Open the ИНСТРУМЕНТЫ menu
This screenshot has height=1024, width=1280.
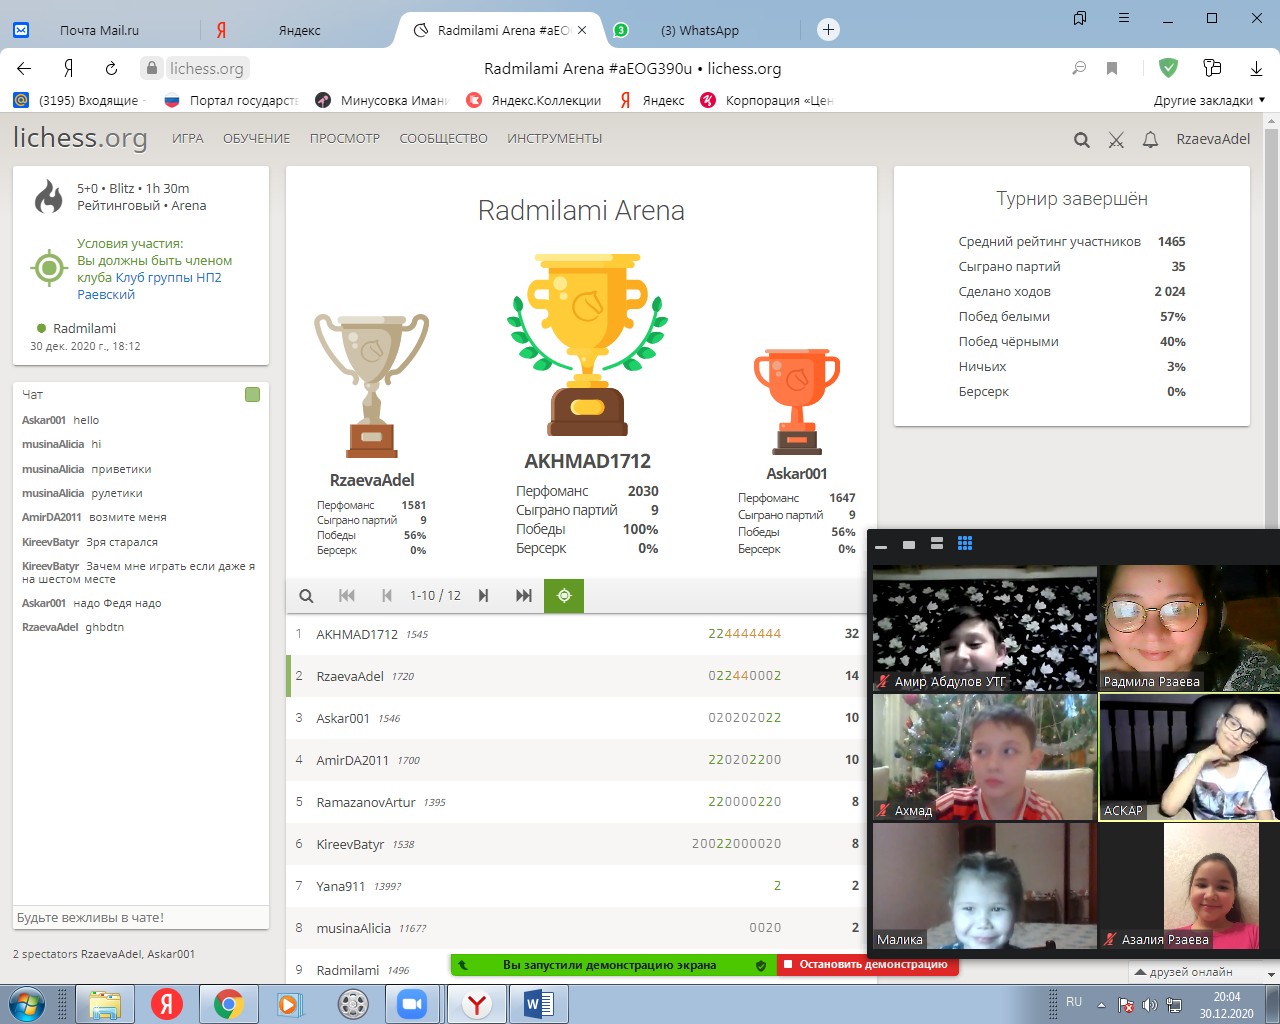554,139
